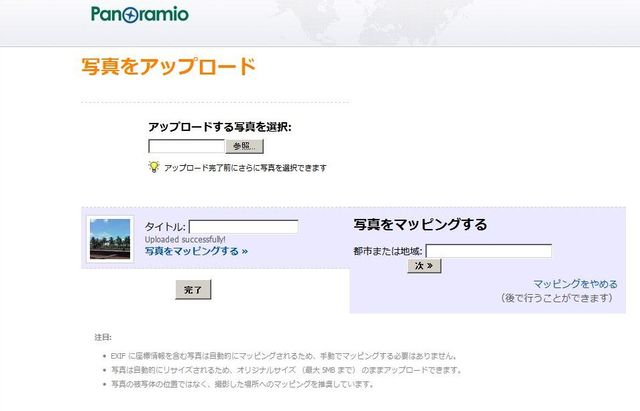Focus the 都市または地域 input field
Image resolution: width=640 pixels, height=411 pixels.
488,251
